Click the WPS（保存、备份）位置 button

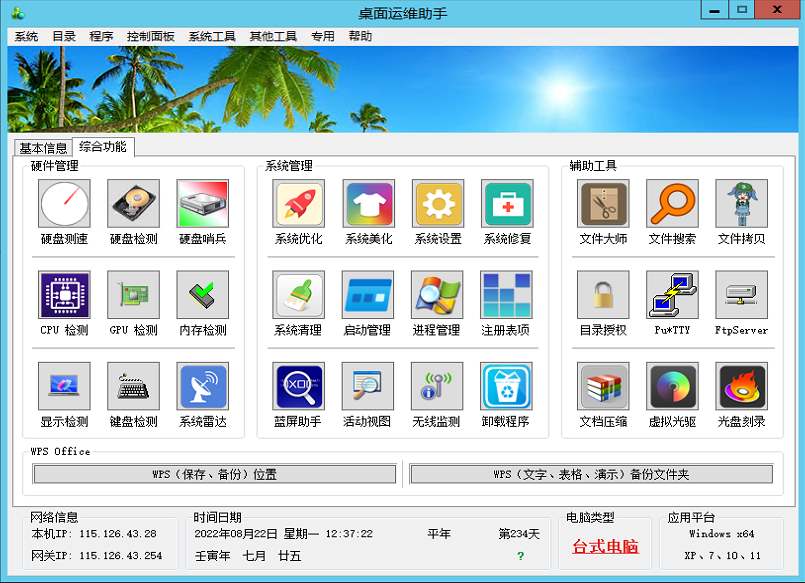215,474
